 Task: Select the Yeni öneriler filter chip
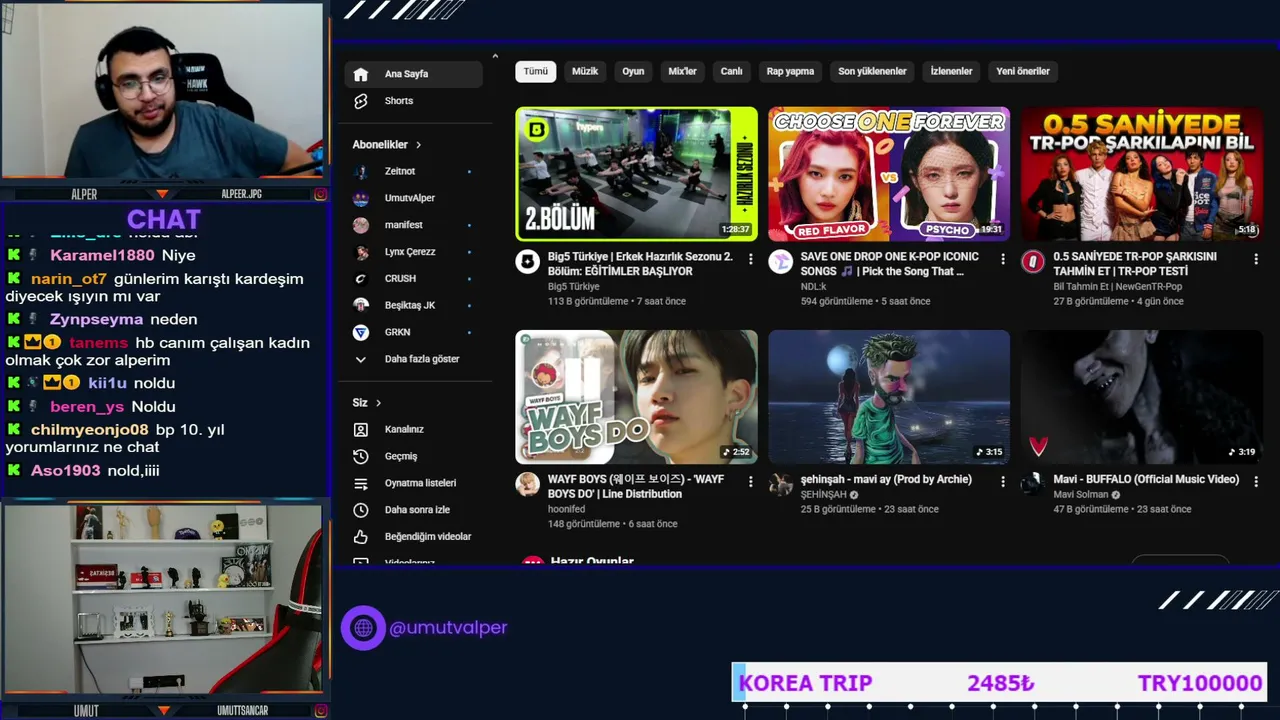[x=1023, y=71]
